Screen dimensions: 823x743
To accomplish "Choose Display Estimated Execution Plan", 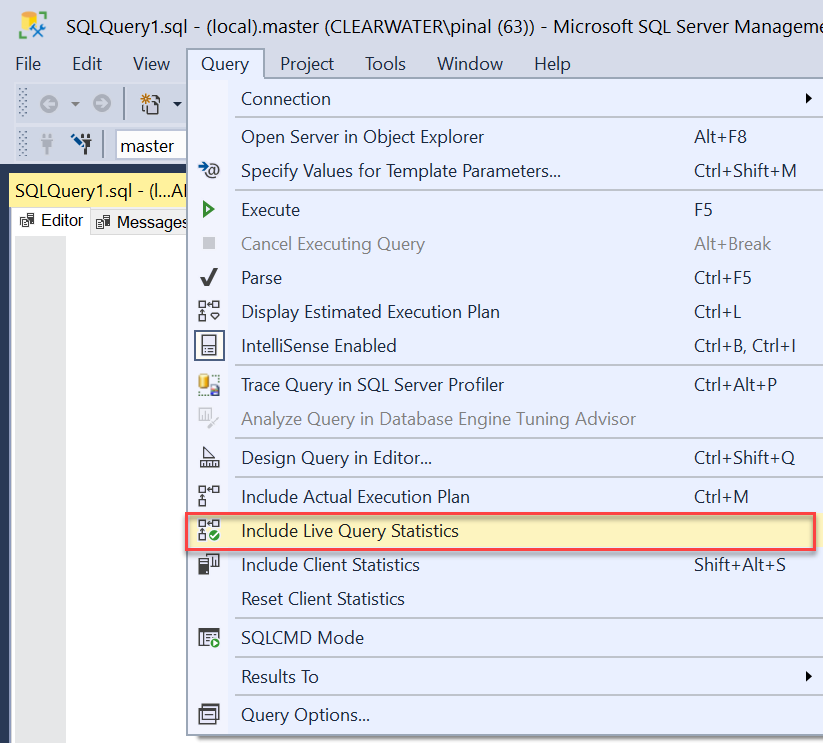I will (x=505, y=312).
